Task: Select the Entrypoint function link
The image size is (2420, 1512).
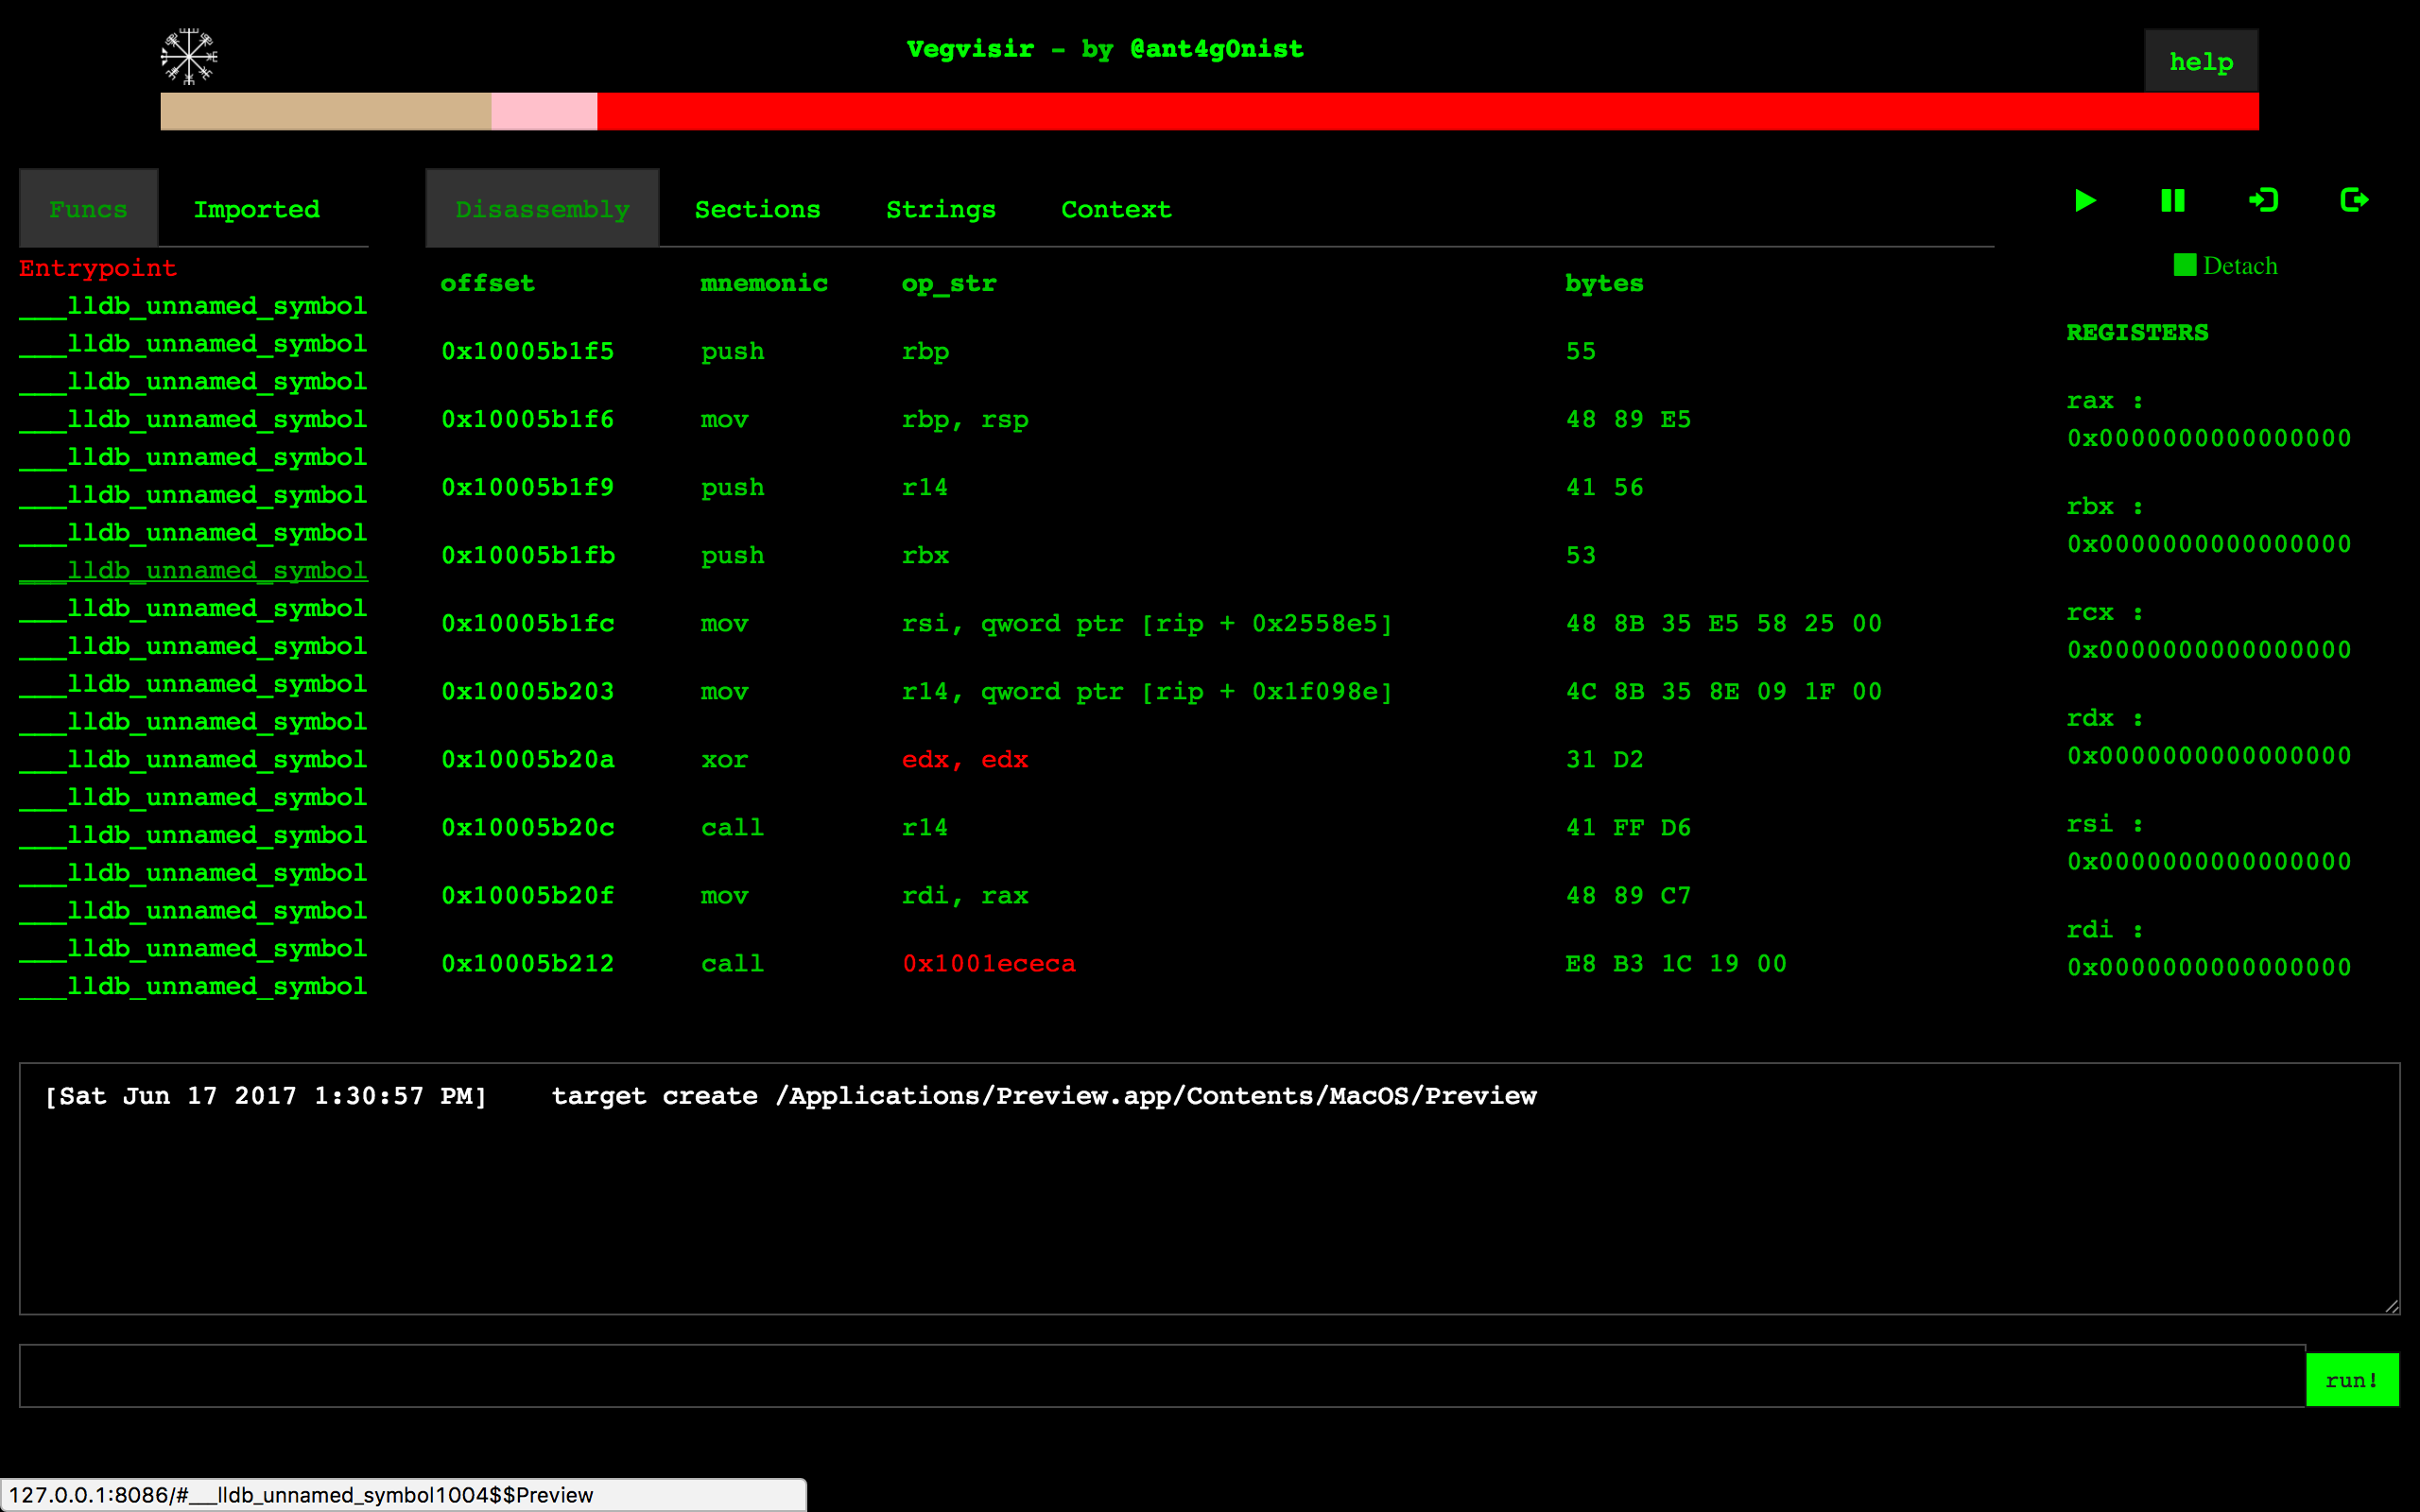Action: (98, 268)
